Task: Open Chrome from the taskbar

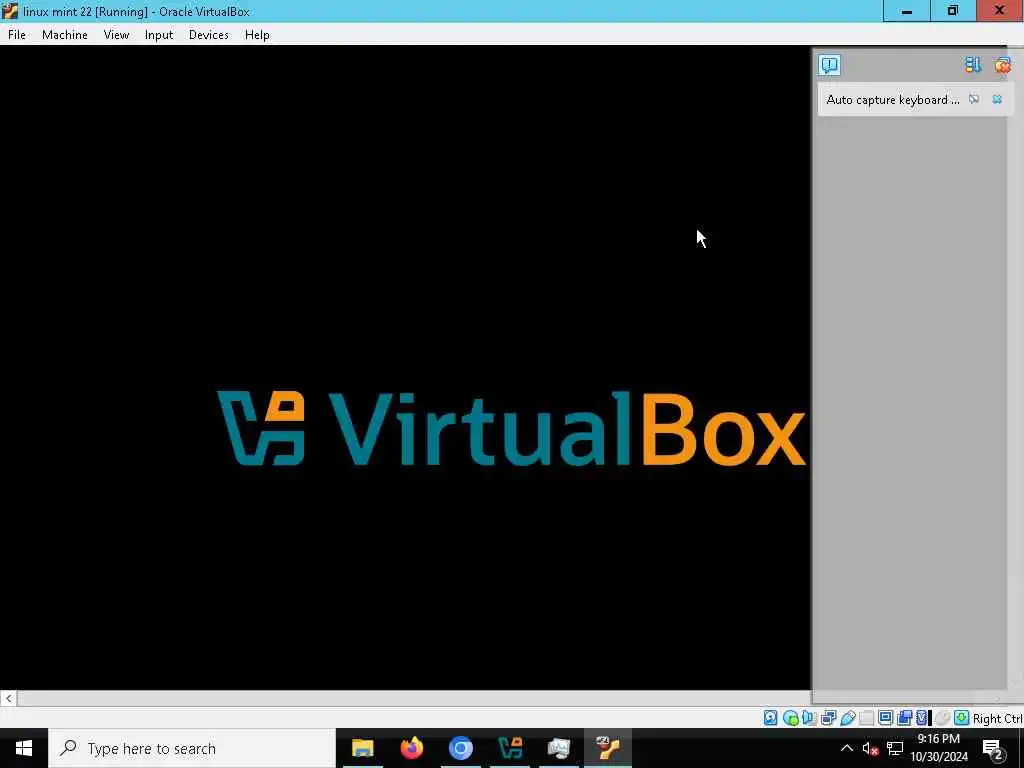Action: 460,748
